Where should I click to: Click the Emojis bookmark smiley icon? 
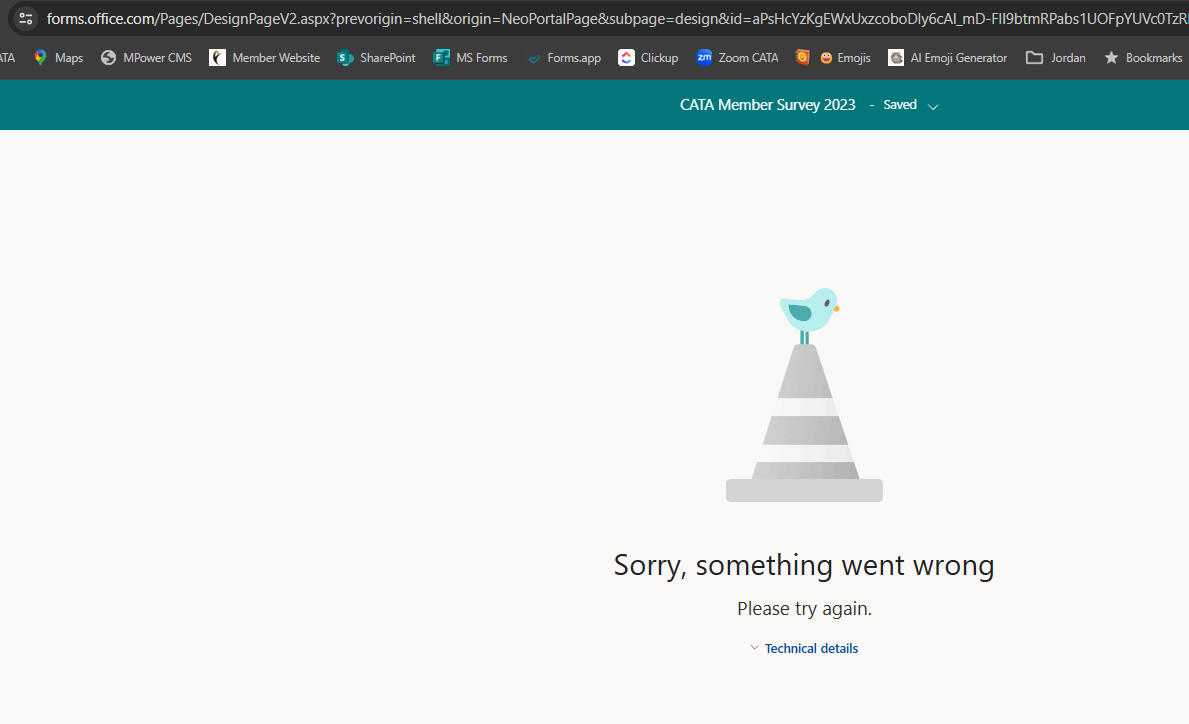[827, 58]
